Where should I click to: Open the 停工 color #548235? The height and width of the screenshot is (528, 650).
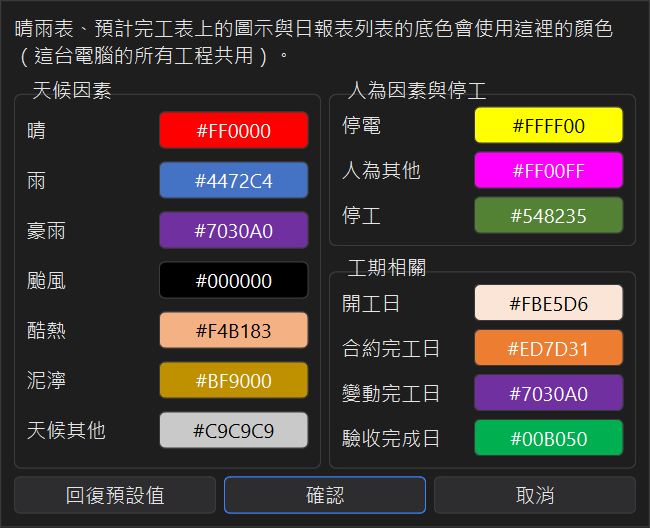click(x=548, y=216)
